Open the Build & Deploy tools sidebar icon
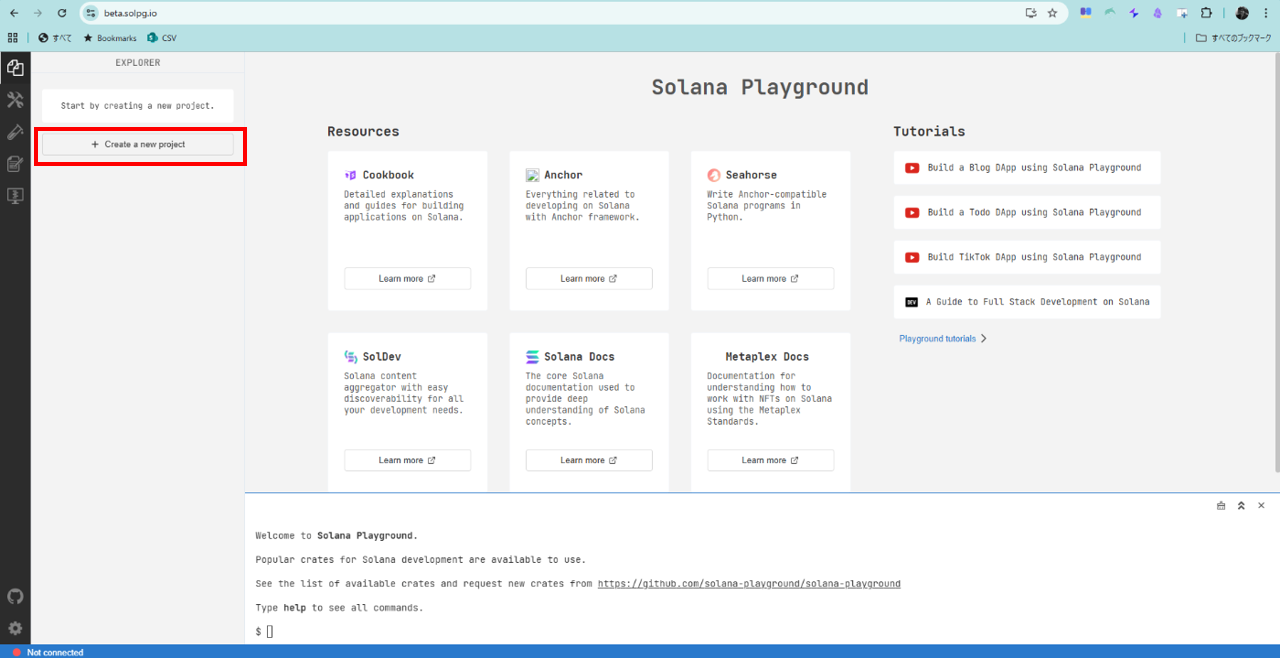The height and width of the screenshot is (658, 1280). 15,100
